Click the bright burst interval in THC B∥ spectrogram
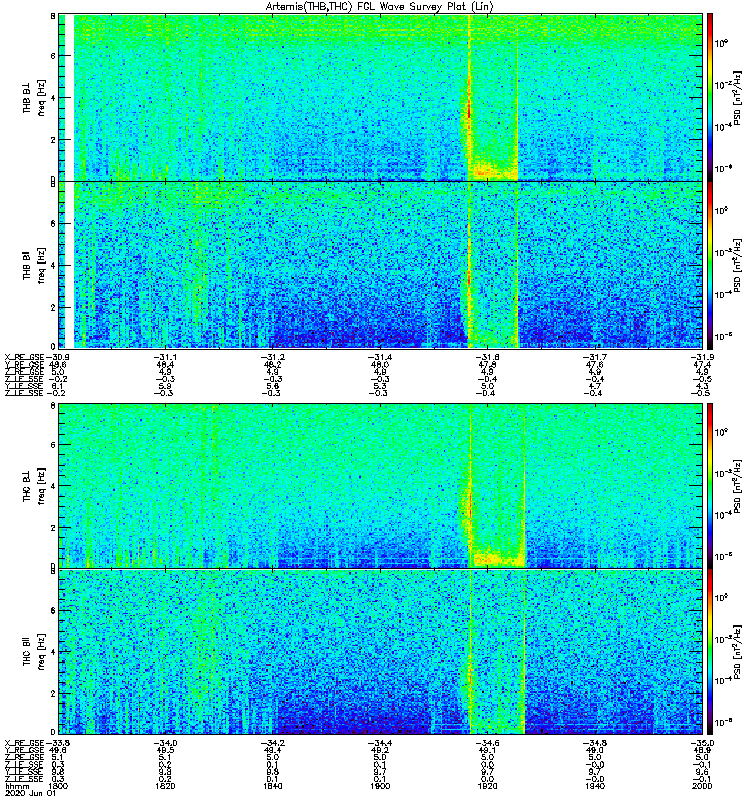This screenshot has width=750, height=800. [497, 652]
